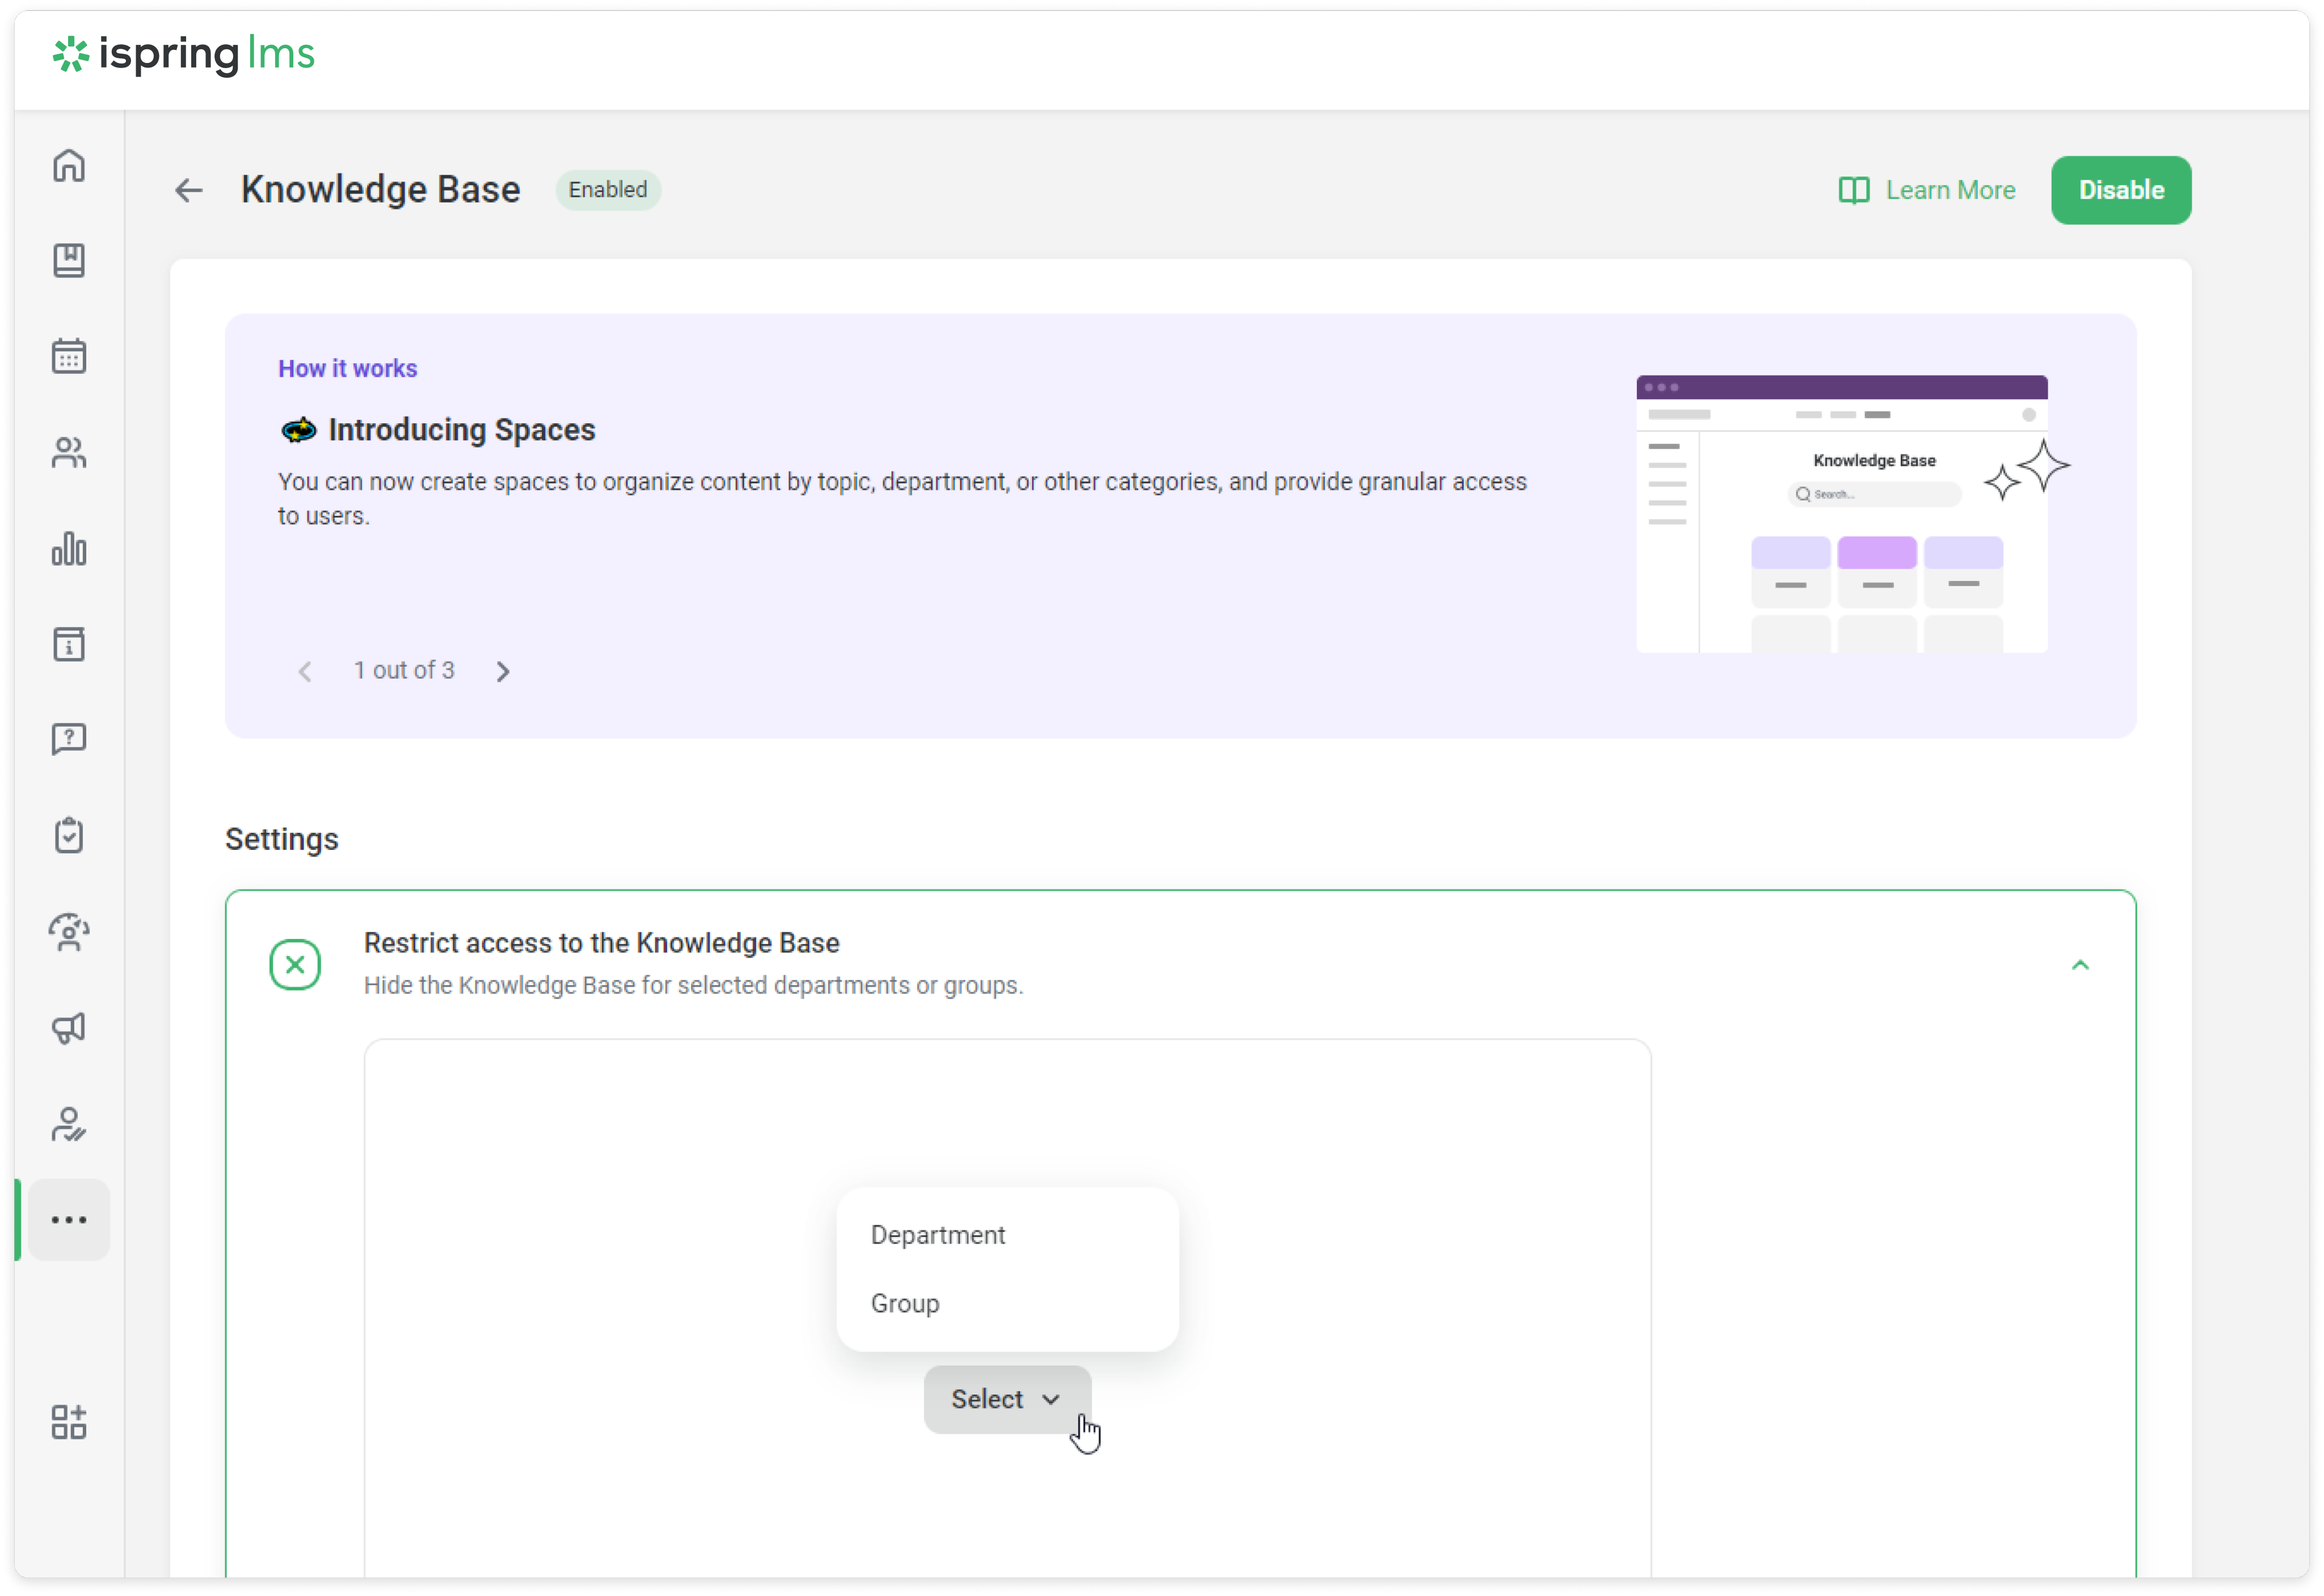The width and height of the screenshot is (2324, 1596).
Task: Toggle the Restrict access green X switch
Action: [x=295, y=965]
